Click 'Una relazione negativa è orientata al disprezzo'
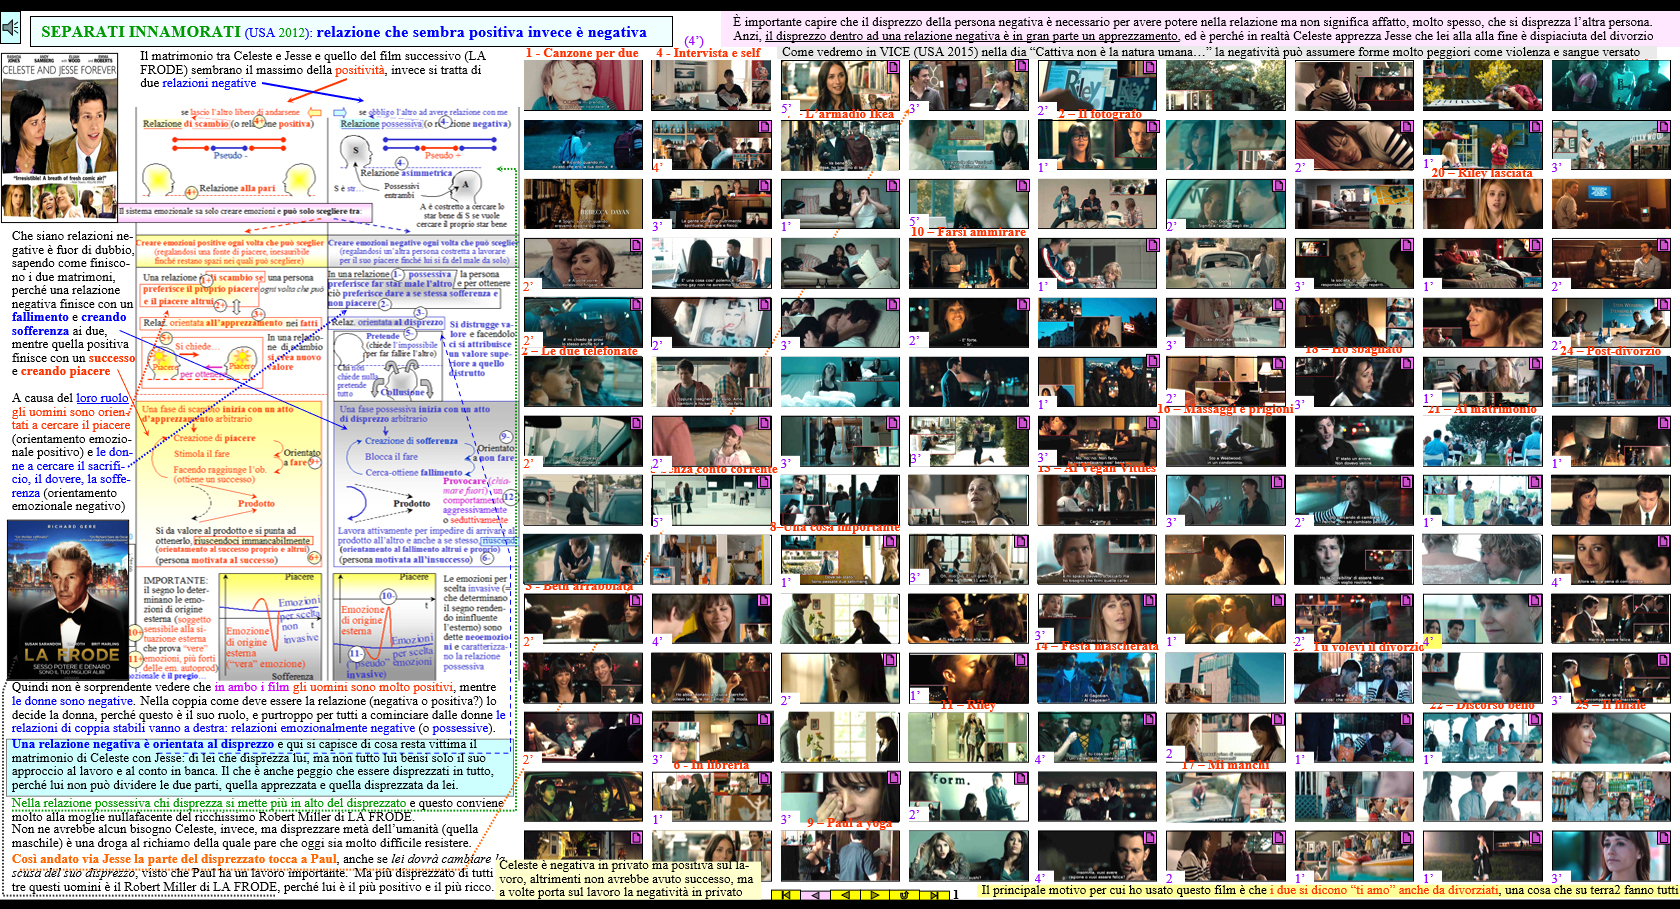The width and height of the screenshot is (1680, 909). (x=142, y=744)
